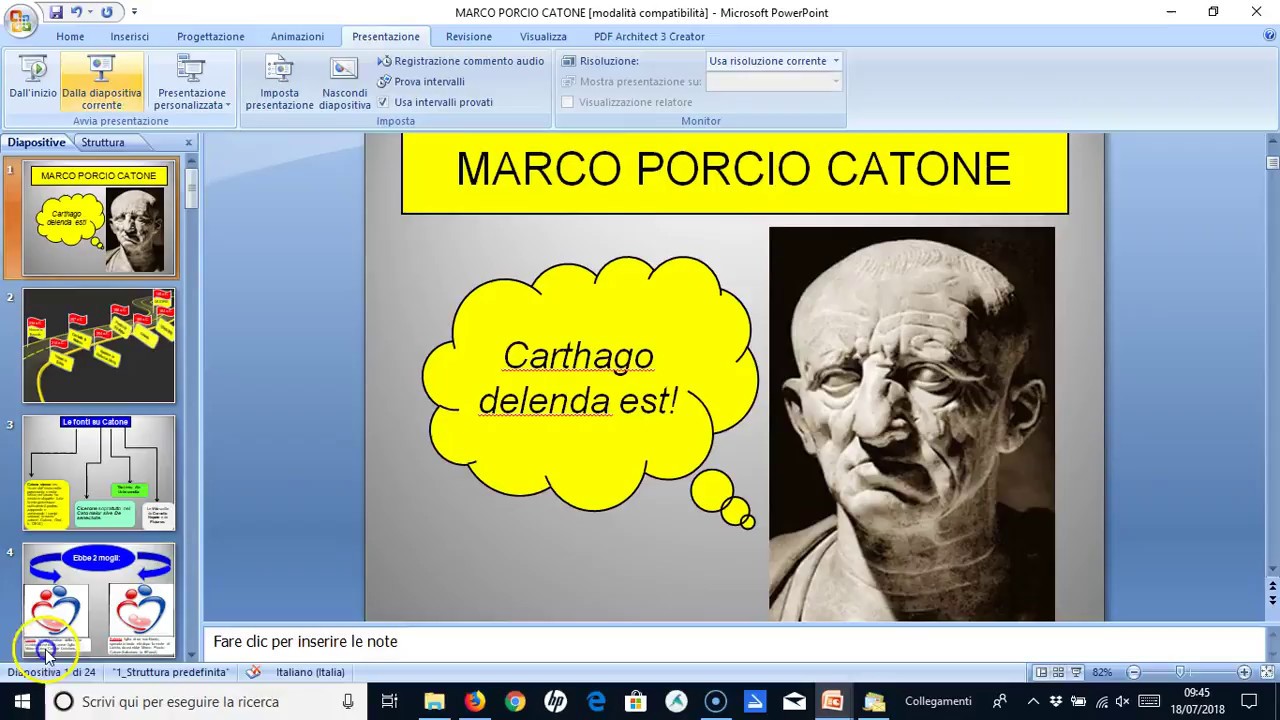Open Microsoft Edge from taskbar
This screenshot has width=1280, height=720.
[596, 701]
